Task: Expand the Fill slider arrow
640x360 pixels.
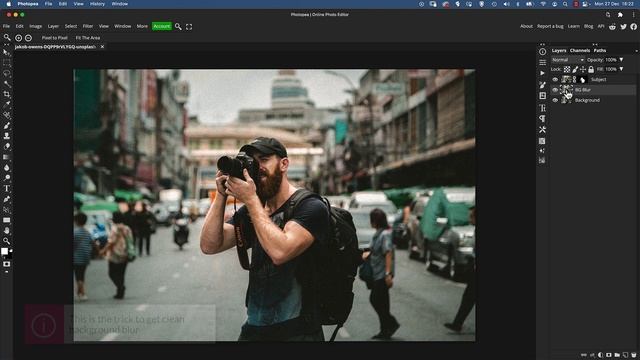Action: 621,69
